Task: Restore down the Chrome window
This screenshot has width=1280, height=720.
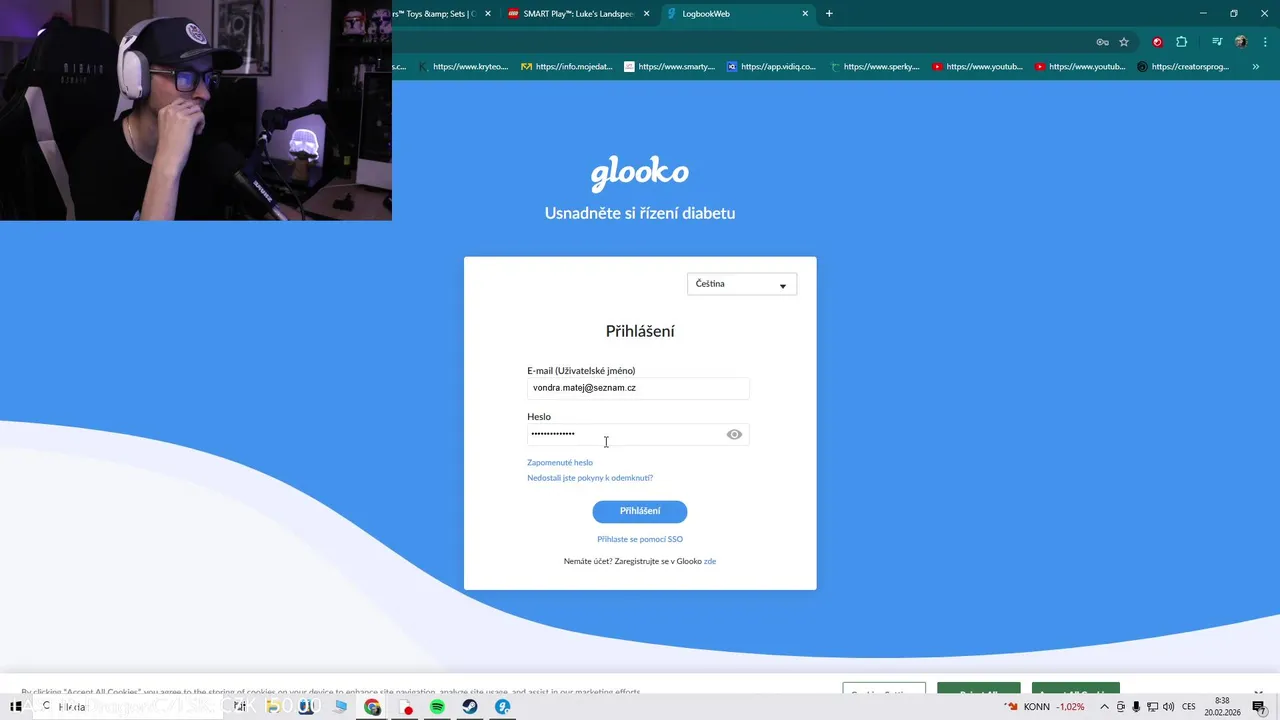Action: [x=1234, y=13]
